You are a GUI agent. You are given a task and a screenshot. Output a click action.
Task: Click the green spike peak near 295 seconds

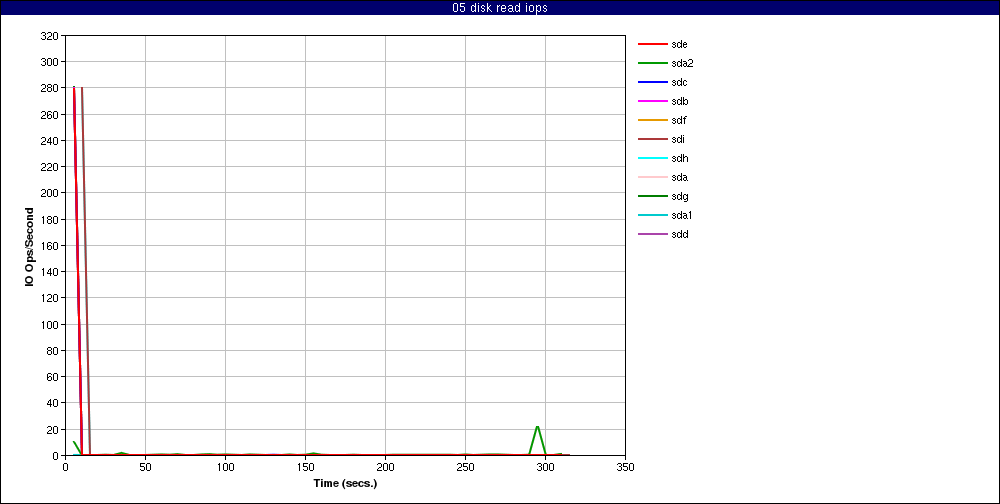click(x=538, y=427)
